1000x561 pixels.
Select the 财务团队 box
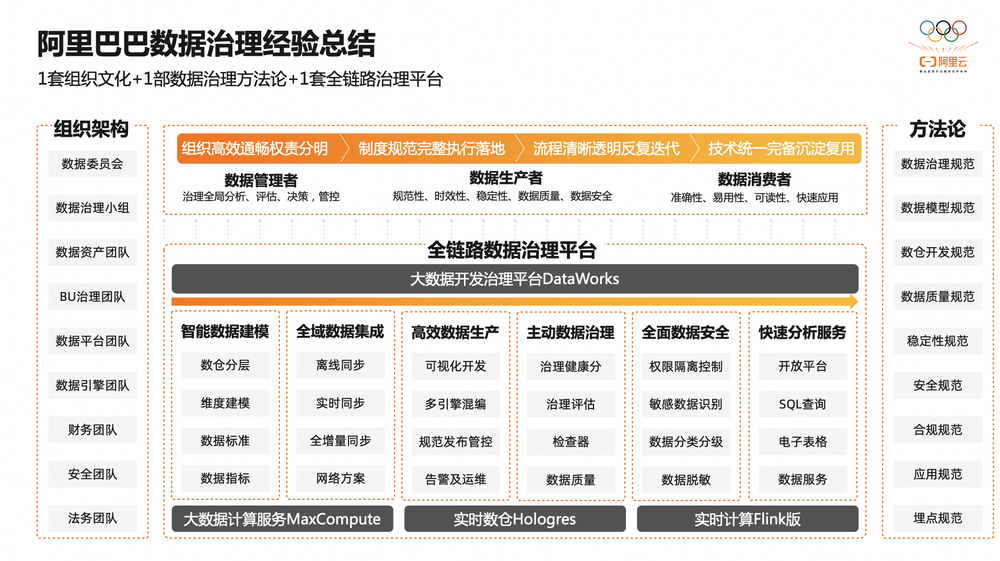[x=92, y=430]
